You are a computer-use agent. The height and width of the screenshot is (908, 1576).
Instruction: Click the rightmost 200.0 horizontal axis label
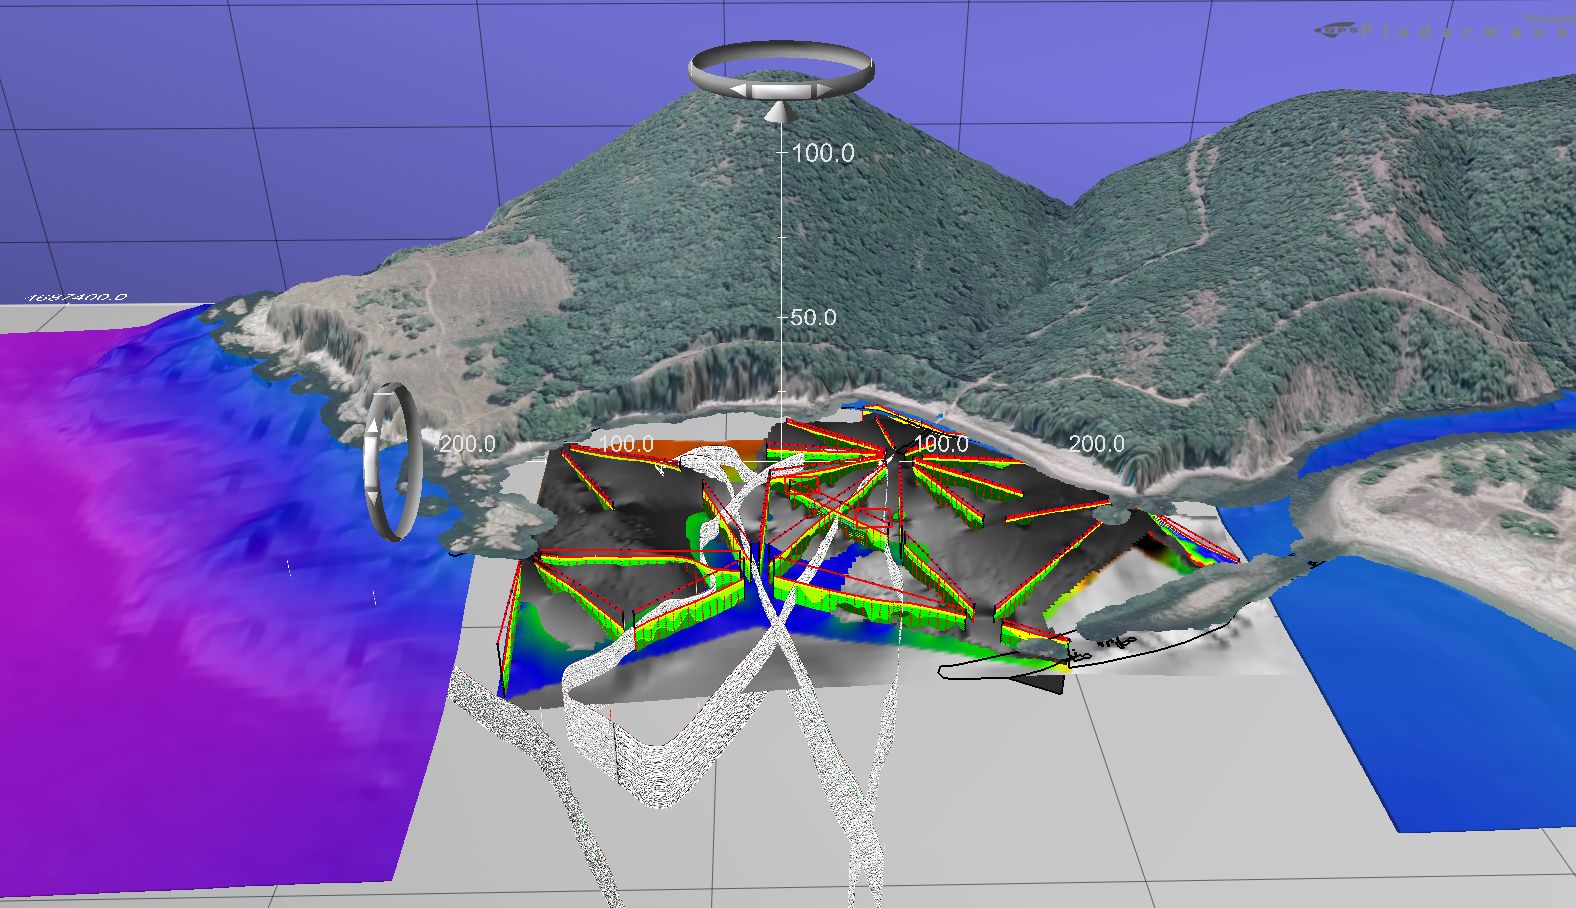[1096, 444]
